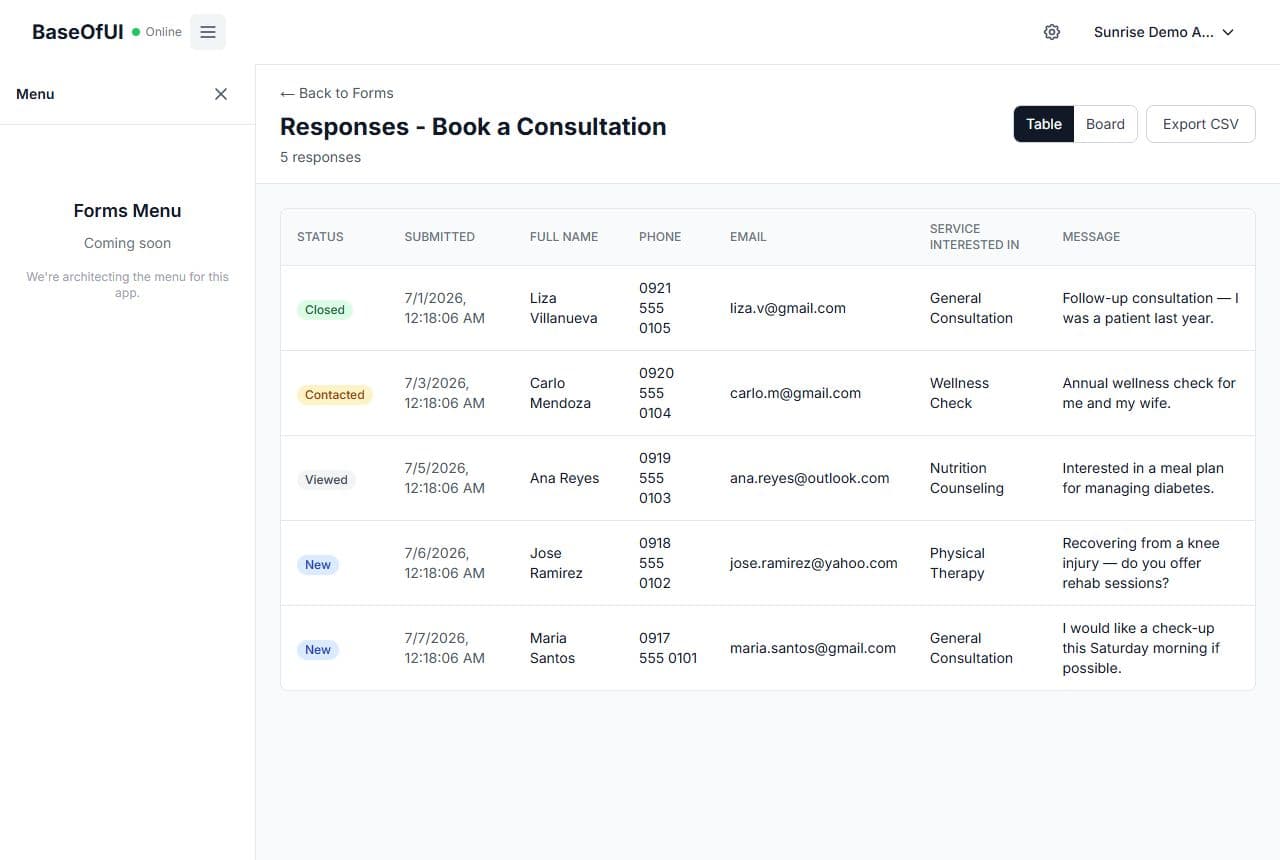Select the name Jose Ramirez
The image size is (1280, 860).
[x=556, y=563]
